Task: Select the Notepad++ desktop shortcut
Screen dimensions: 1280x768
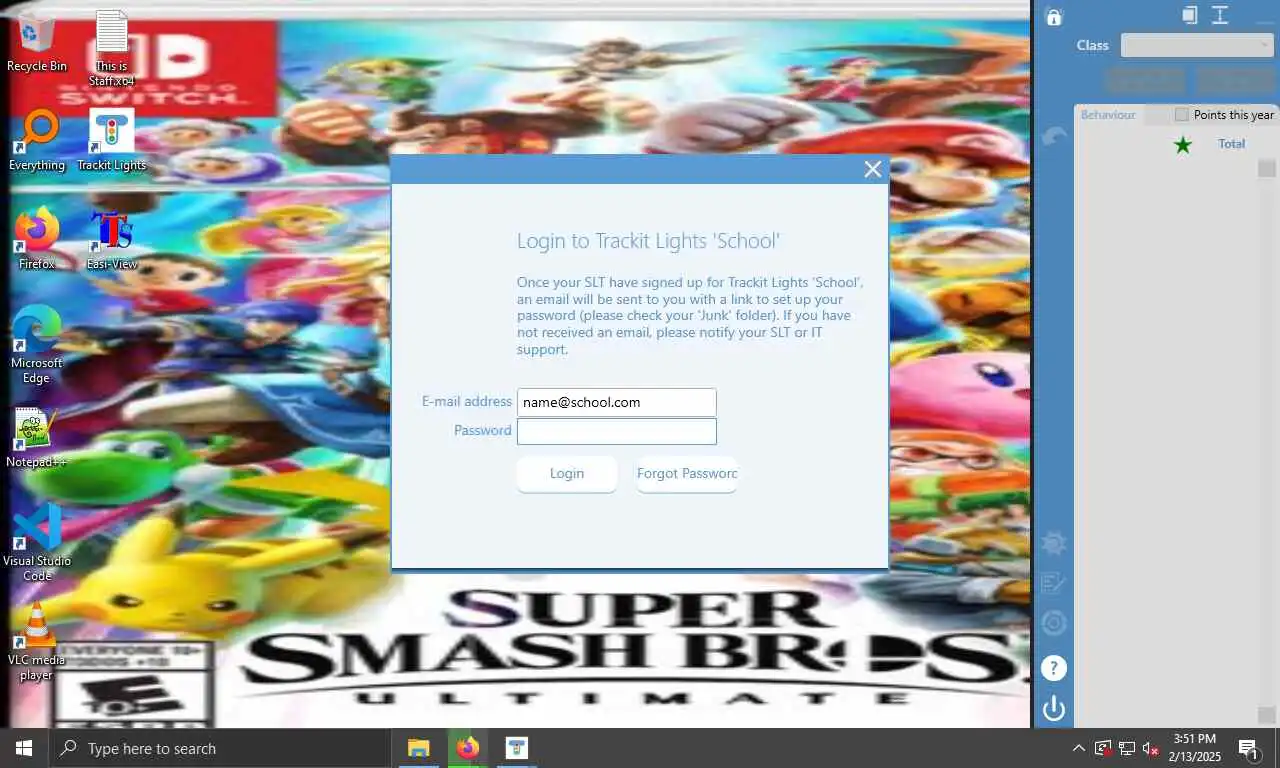Action: [x=37, y=438]
